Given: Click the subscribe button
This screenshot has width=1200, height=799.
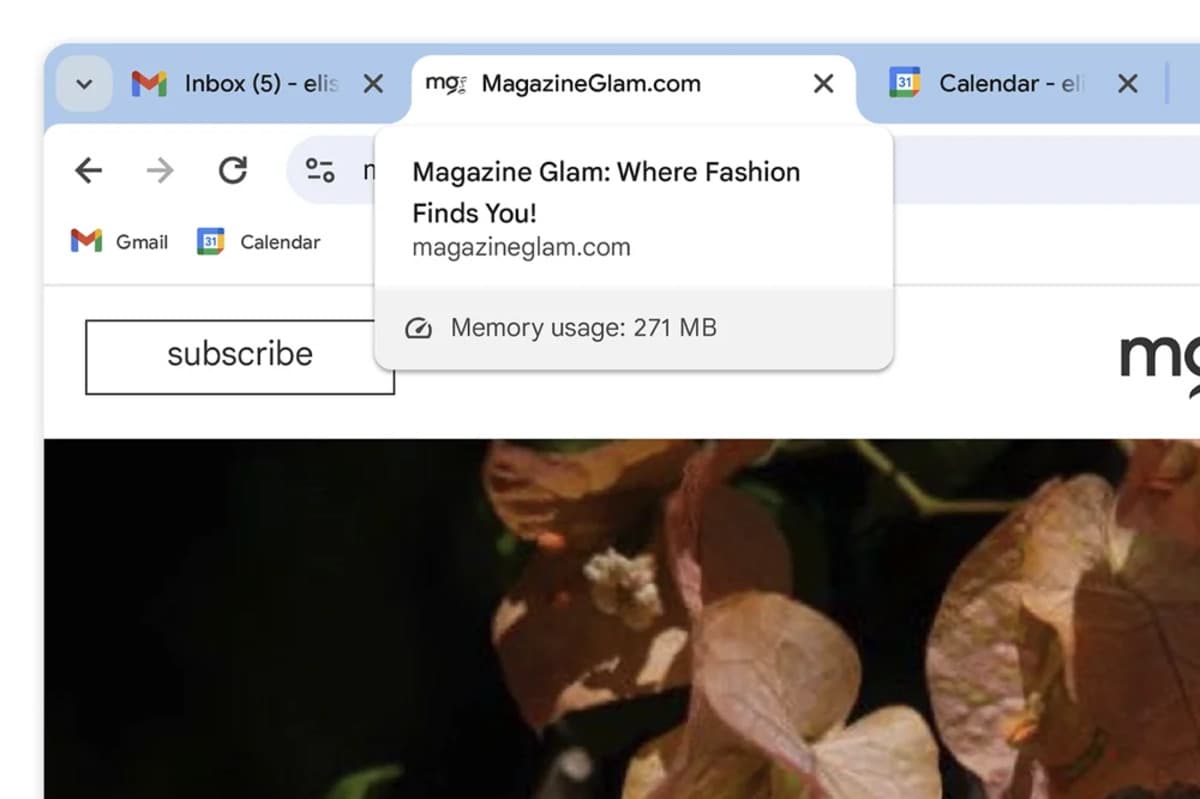Looking at the screenshot, I should point(239,354).
